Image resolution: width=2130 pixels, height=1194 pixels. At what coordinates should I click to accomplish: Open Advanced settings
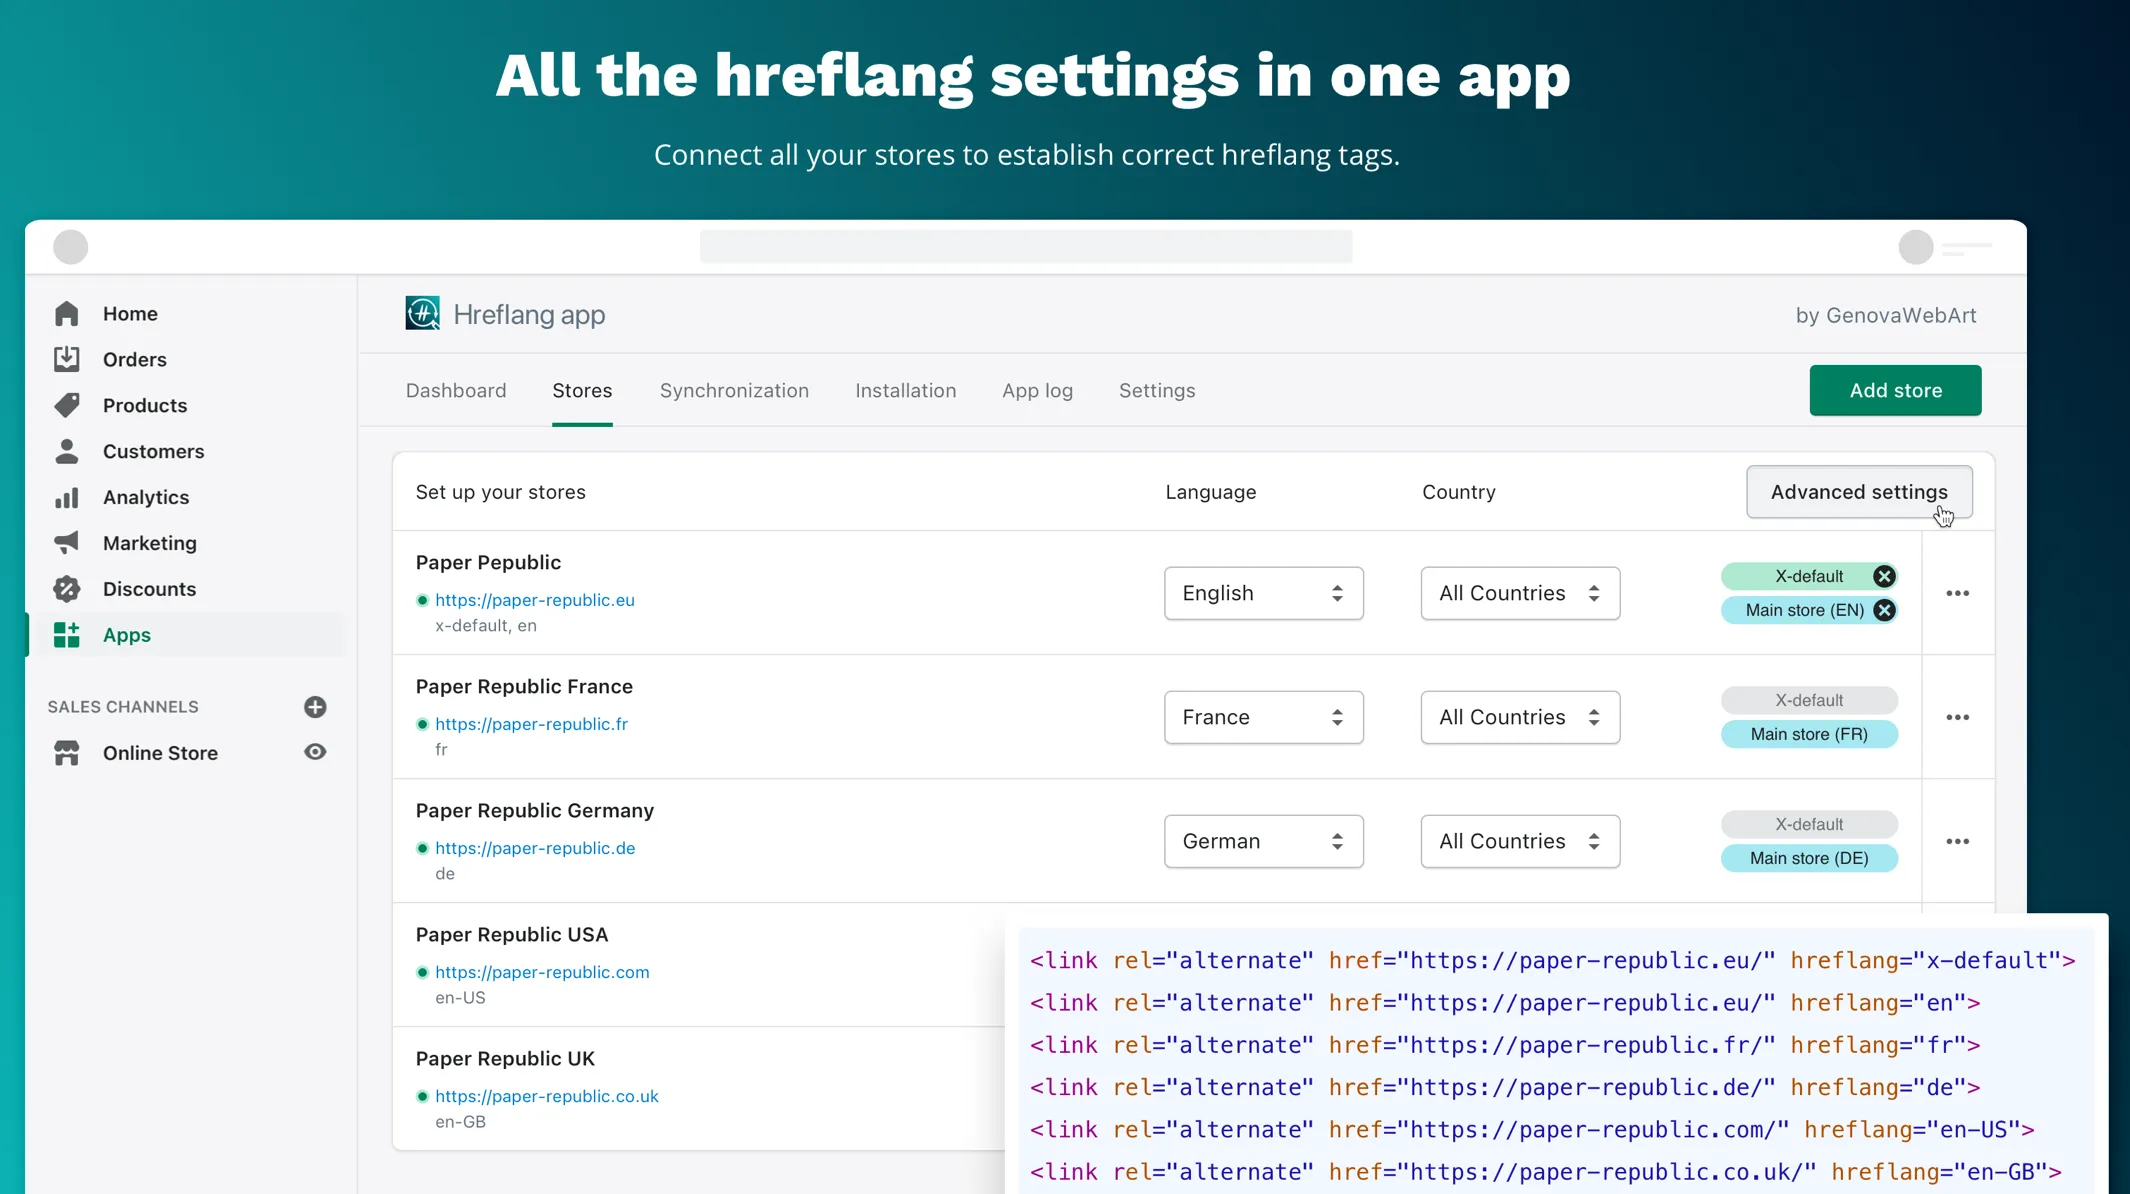pos(1859,492)
